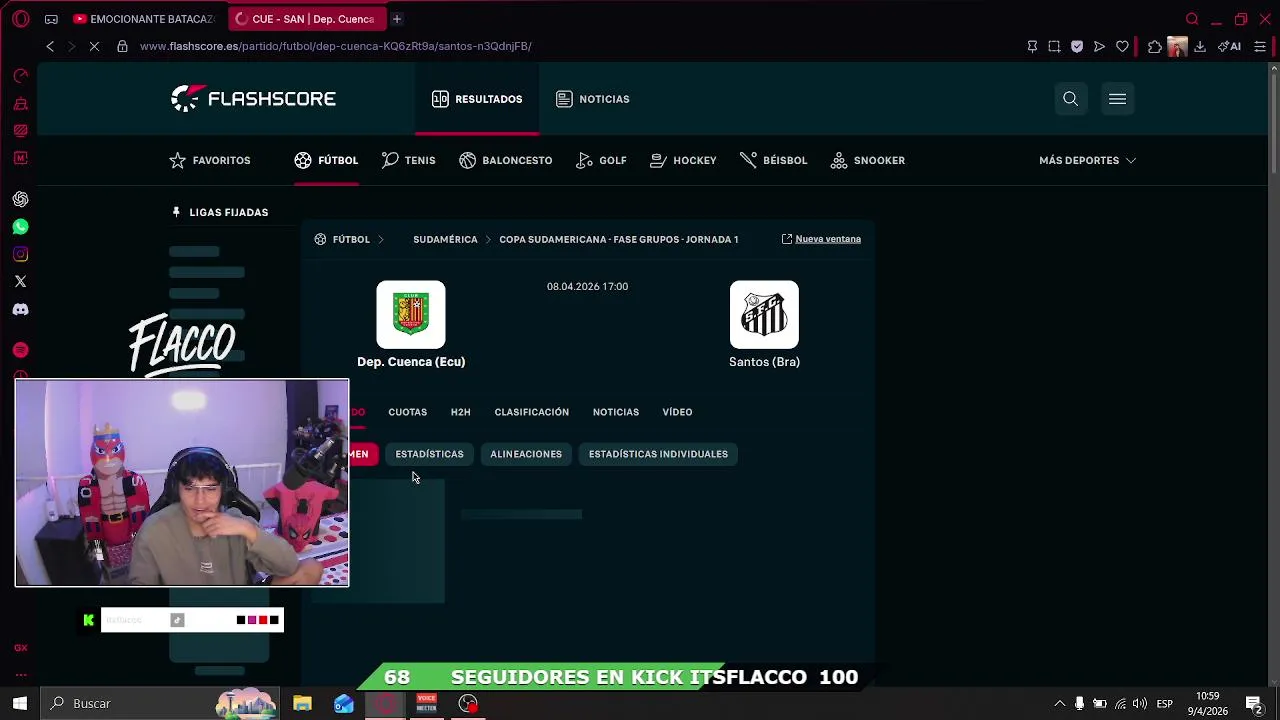
Task: Open the Noticias top section
Action: pyautogui.click(x=593, y=99)
